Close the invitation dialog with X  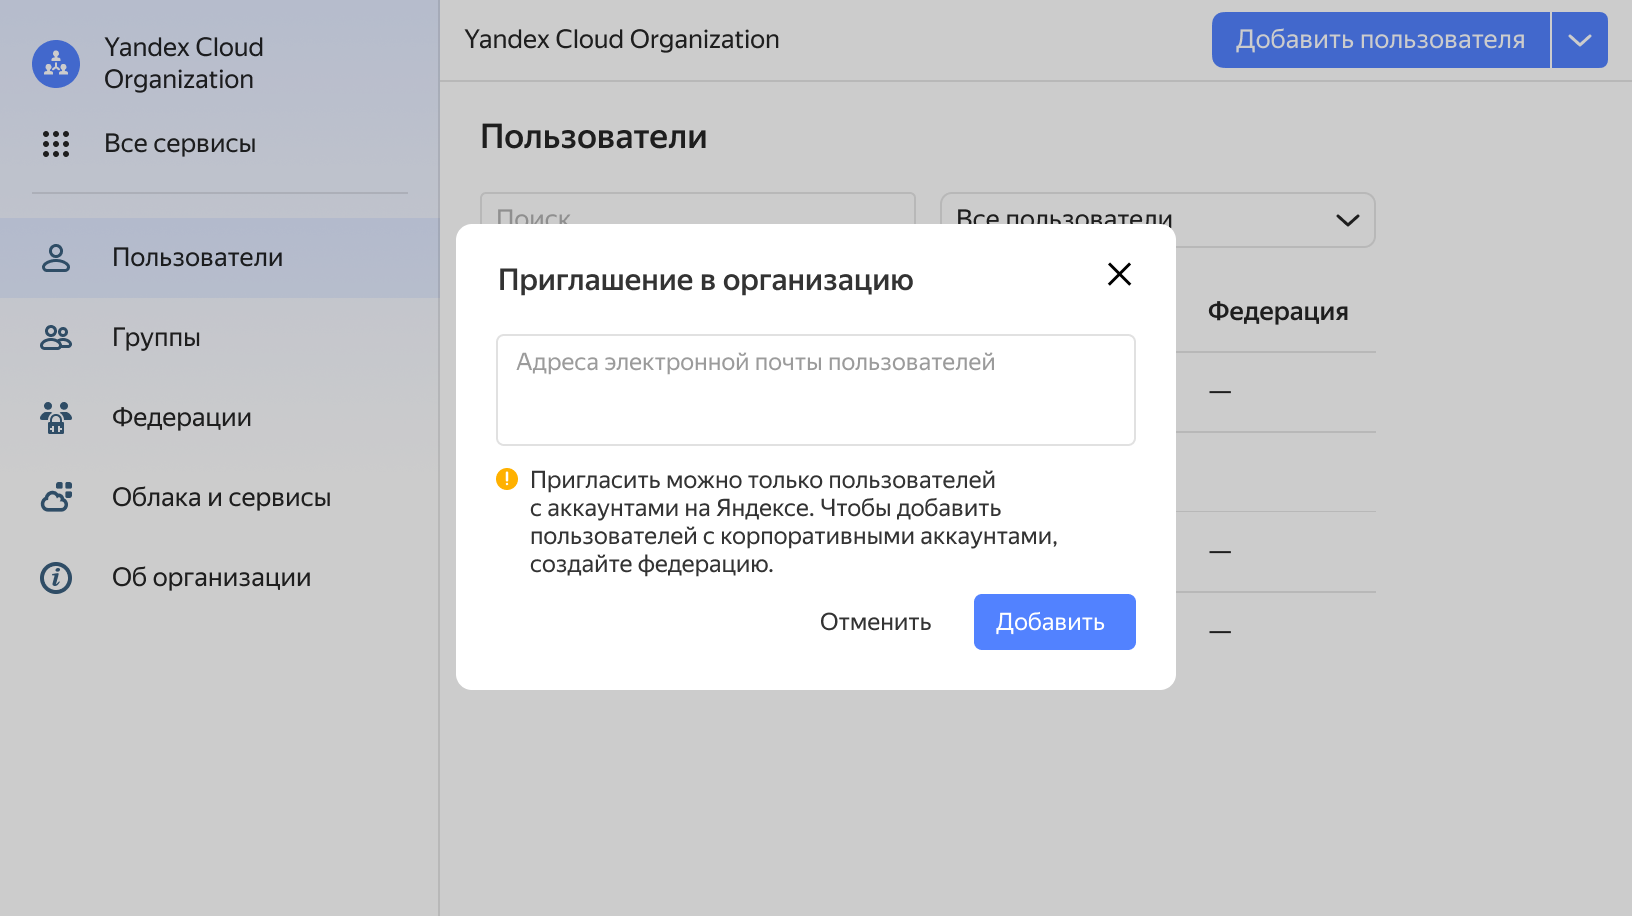pyautogui.click(x=1119, y=274)
